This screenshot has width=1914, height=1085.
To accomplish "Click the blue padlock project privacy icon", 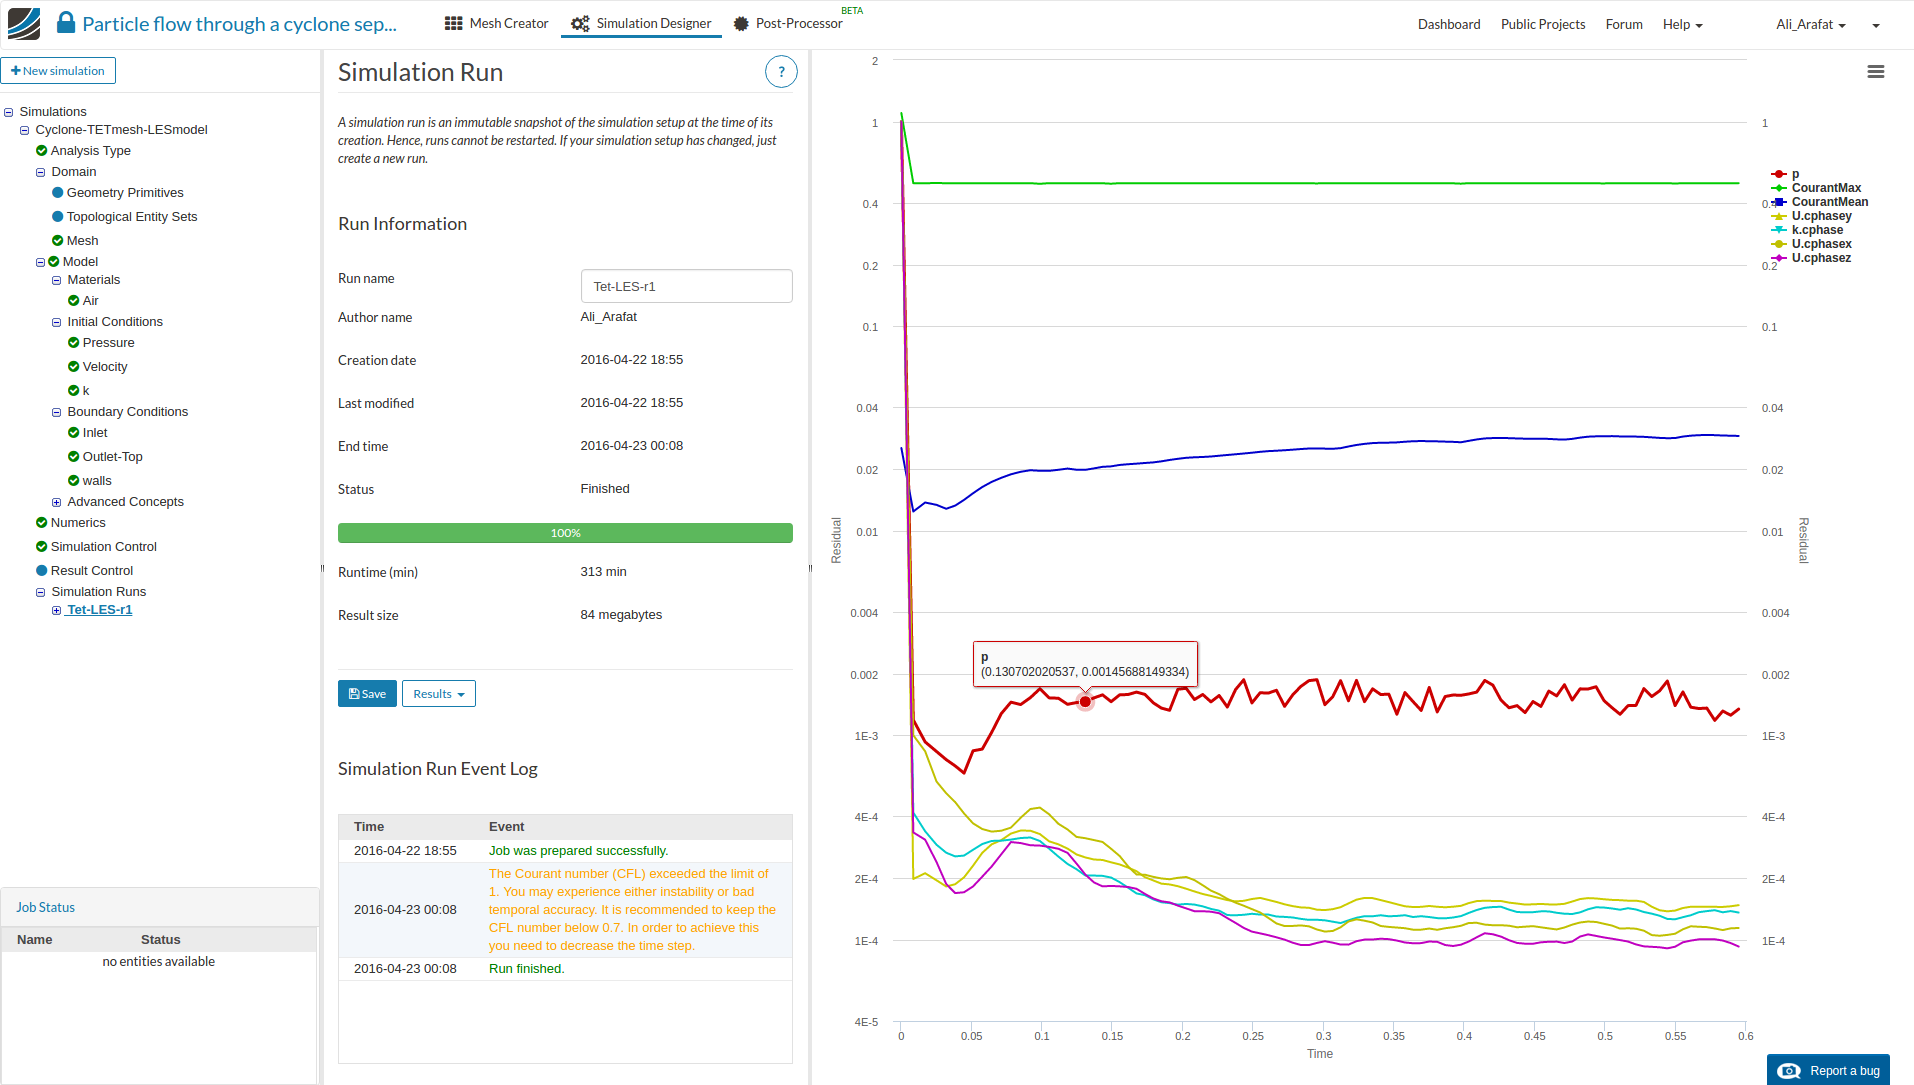I will point(66,23).
